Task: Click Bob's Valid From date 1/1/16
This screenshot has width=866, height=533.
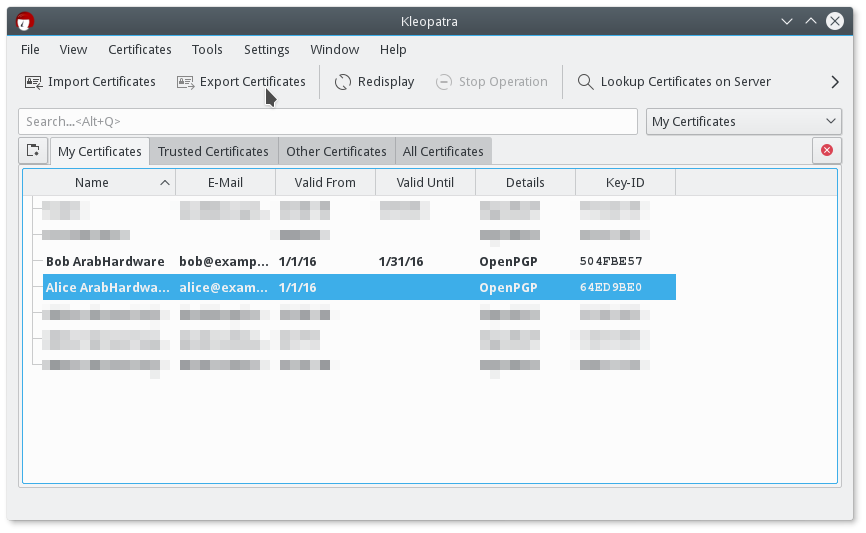Action: point(298,262)
